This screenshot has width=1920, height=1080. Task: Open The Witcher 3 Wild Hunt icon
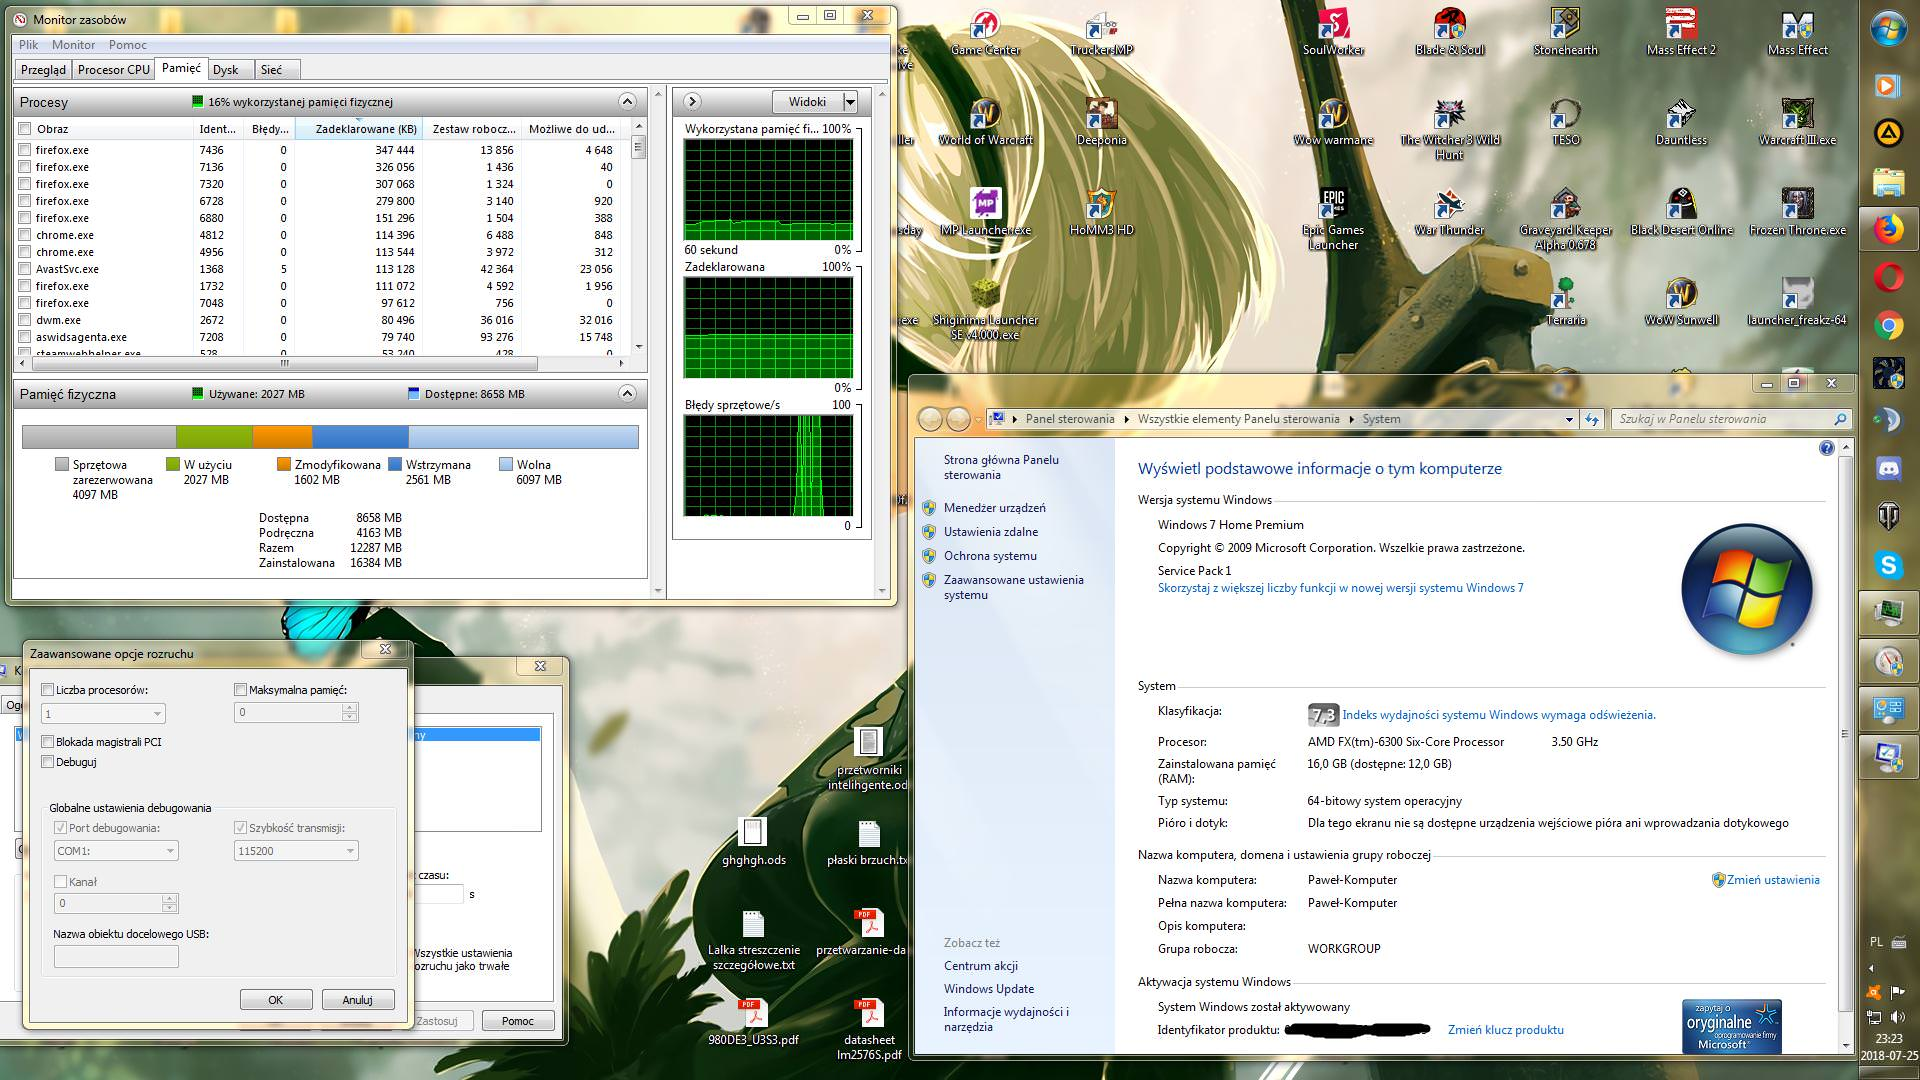[1449, 129]
